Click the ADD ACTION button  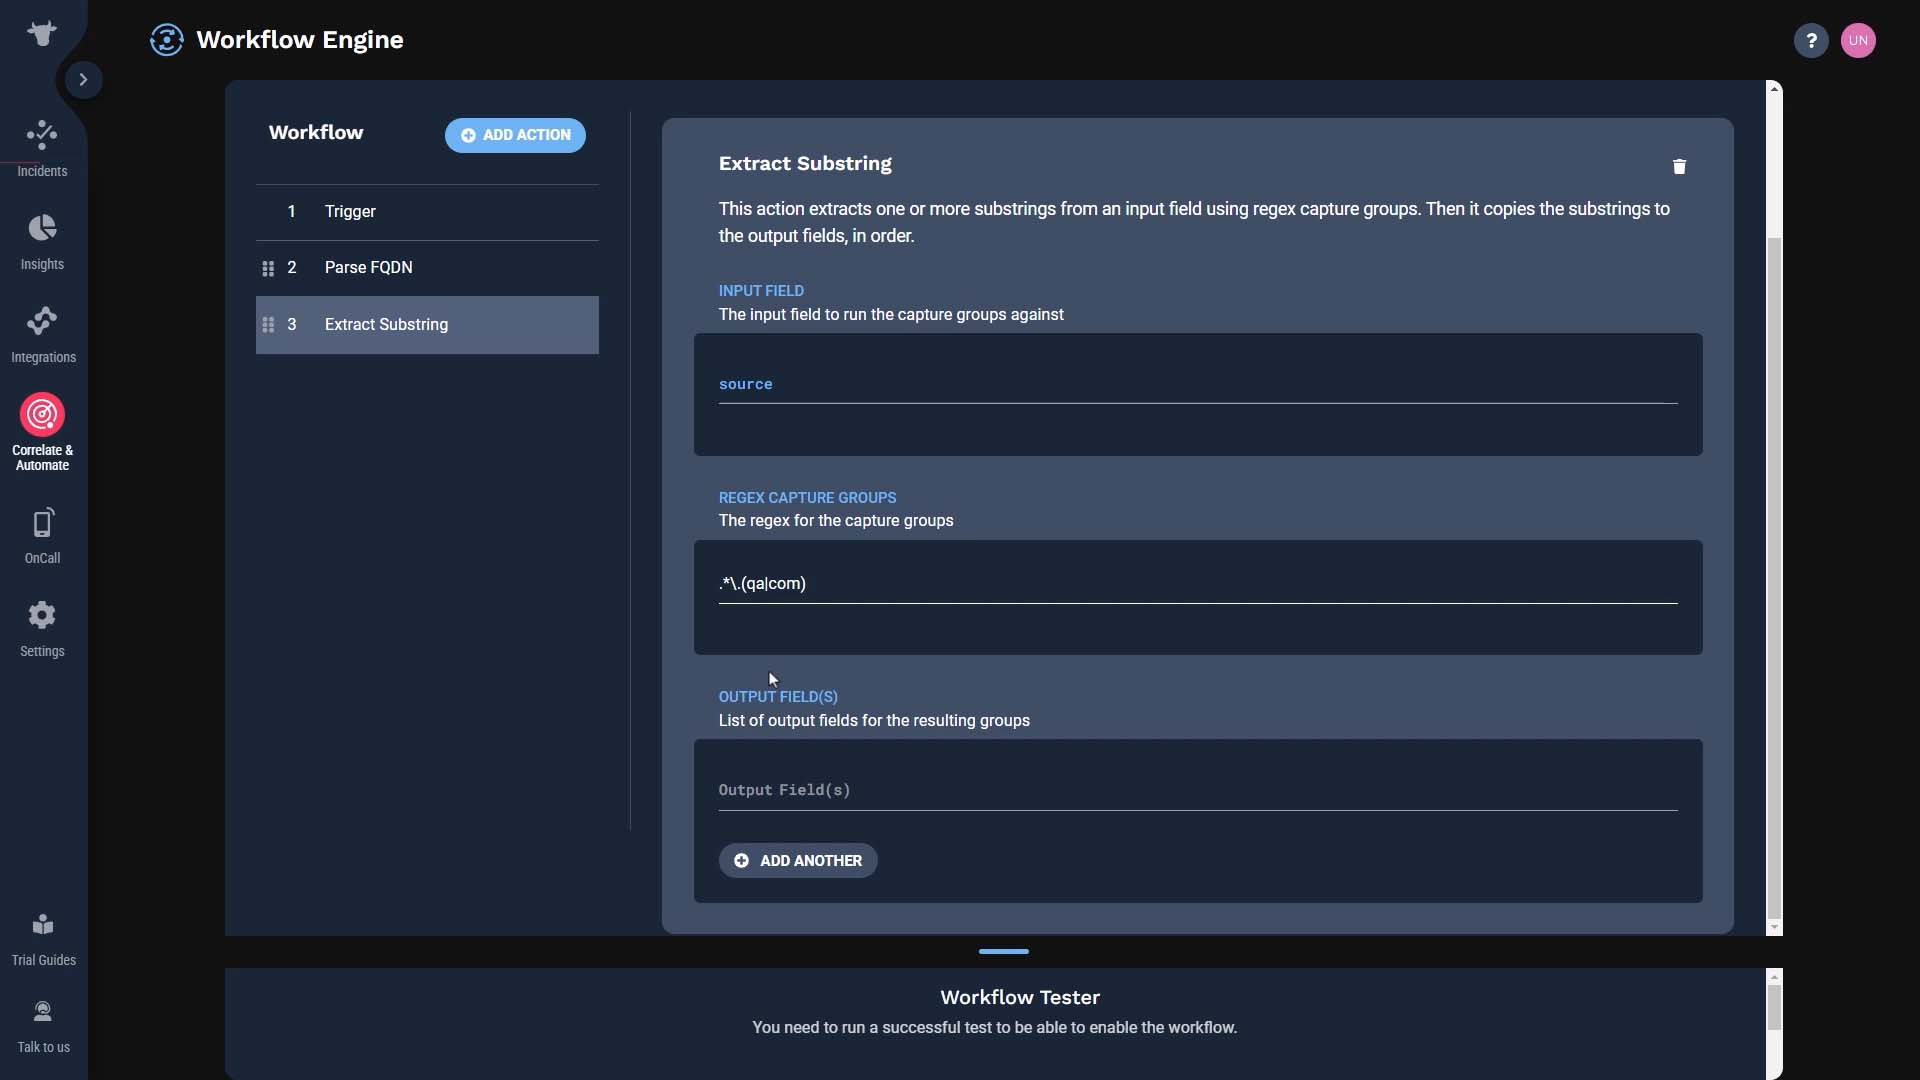[x=515, y=135]
